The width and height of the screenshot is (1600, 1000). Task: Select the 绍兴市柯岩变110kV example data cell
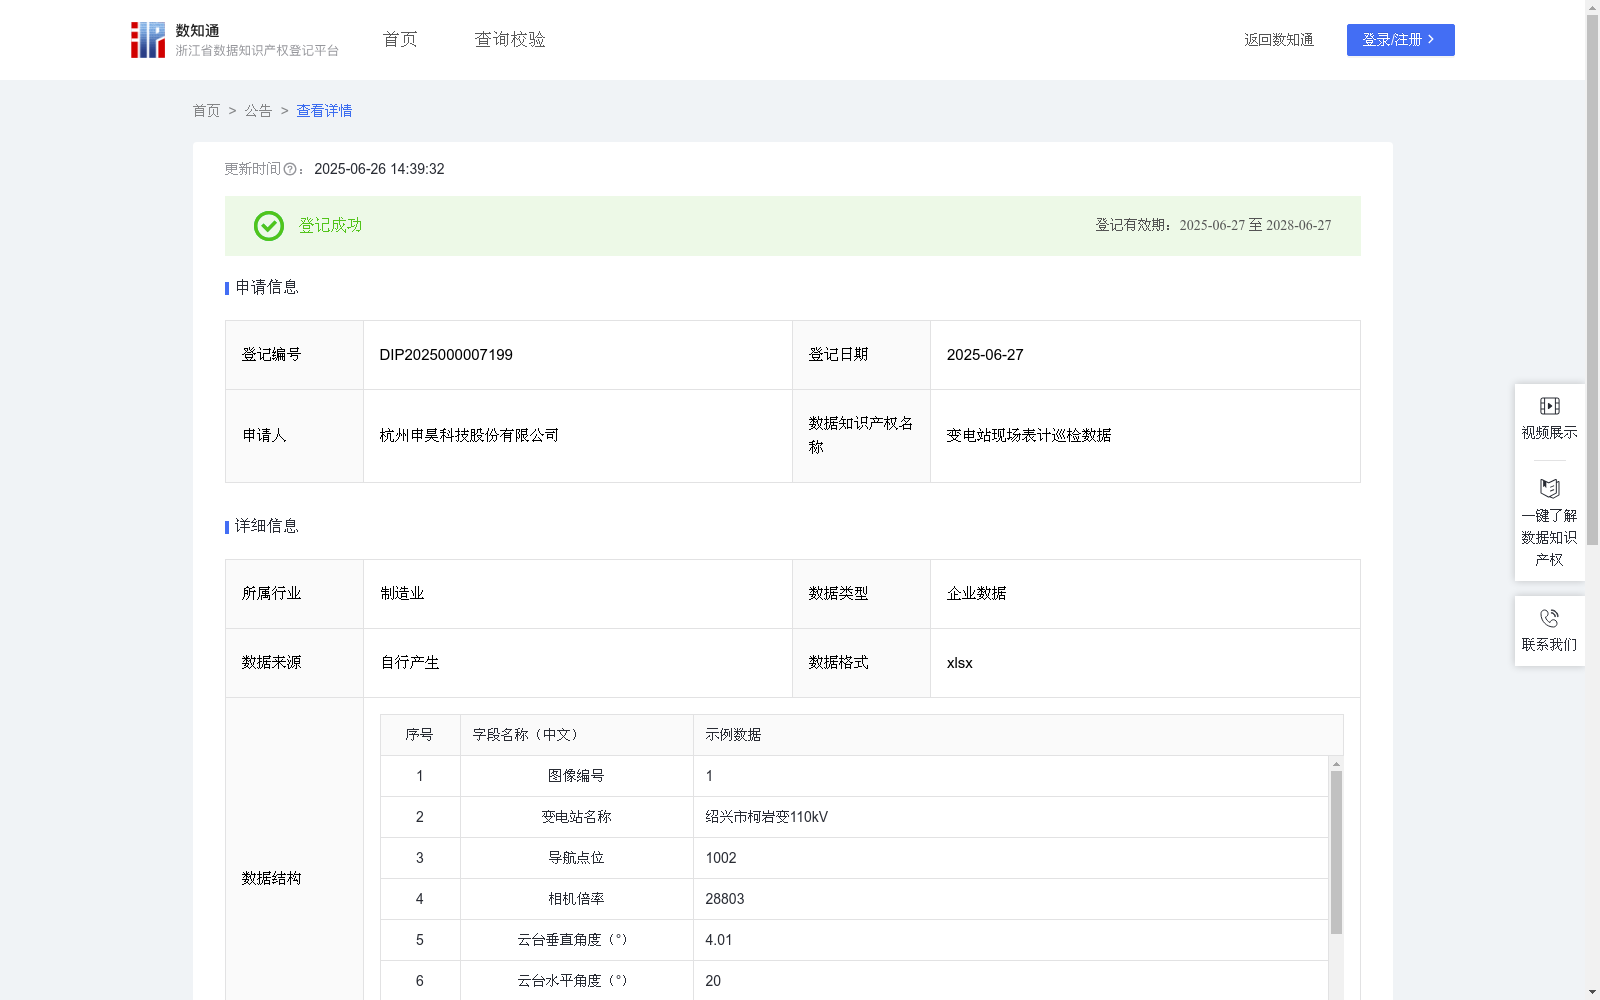765,816
